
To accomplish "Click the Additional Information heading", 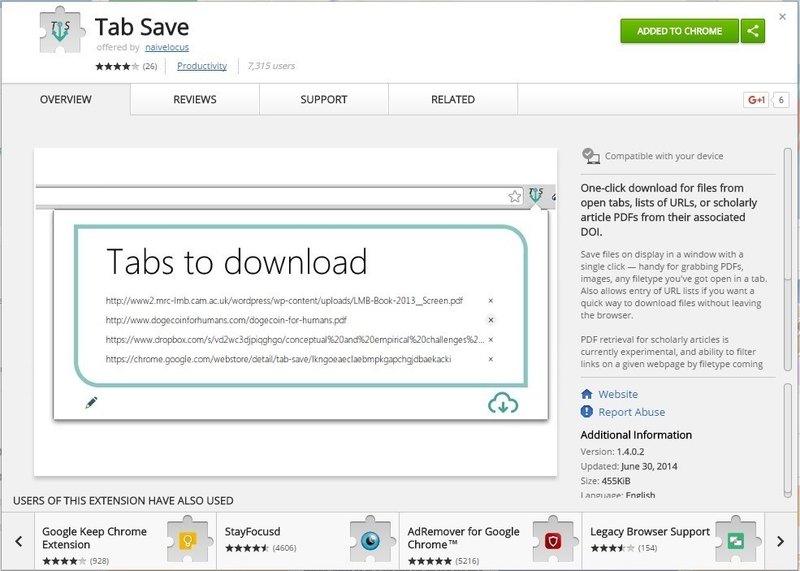I will point(636,435).
